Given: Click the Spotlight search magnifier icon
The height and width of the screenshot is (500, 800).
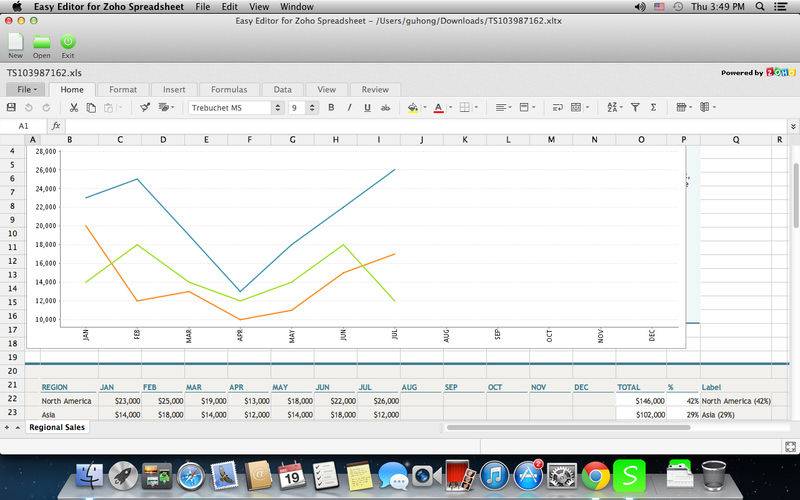Looking at the screenshot, I should pyautogui.click(x=760, y=7).
